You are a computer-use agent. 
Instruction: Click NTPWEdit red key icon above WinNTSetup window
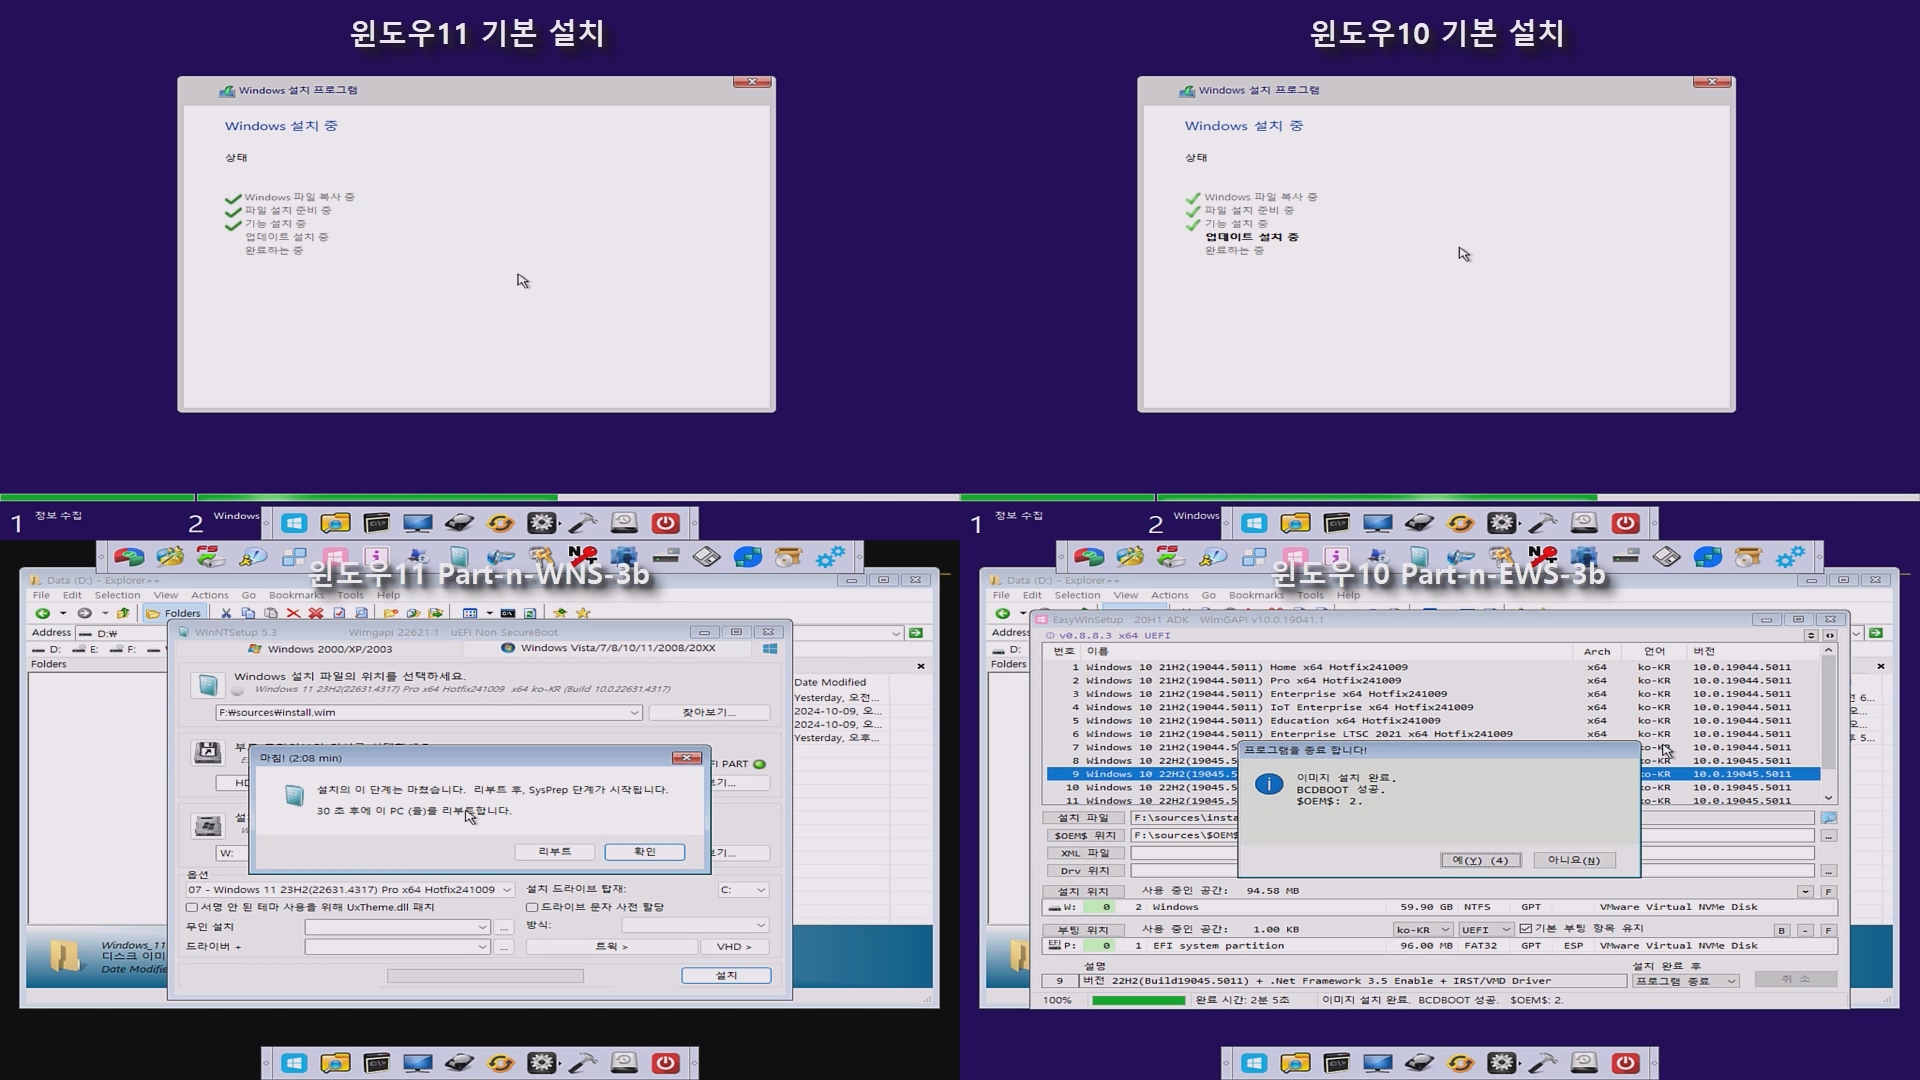583,555
